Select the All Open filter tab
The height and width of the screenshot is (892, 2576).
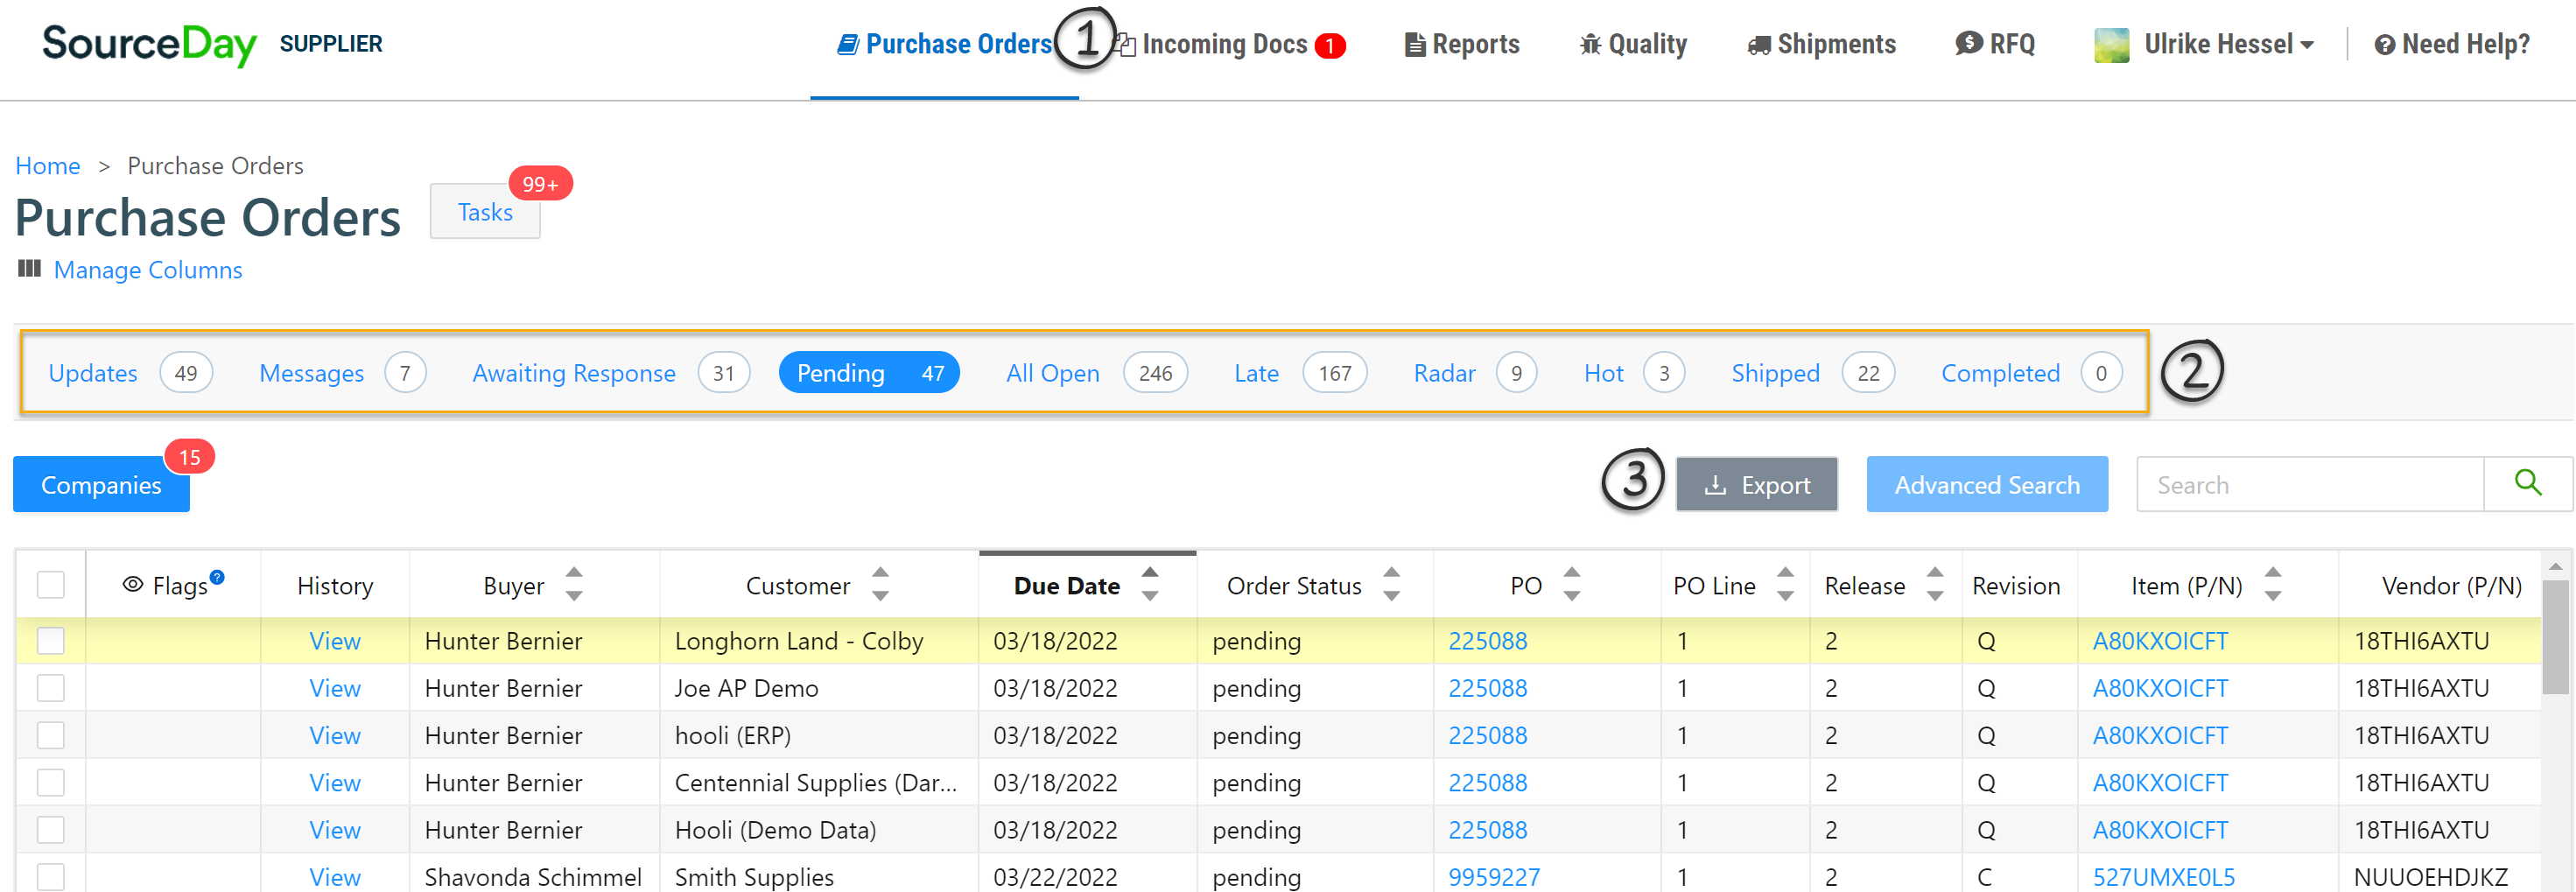(1096, 373)
